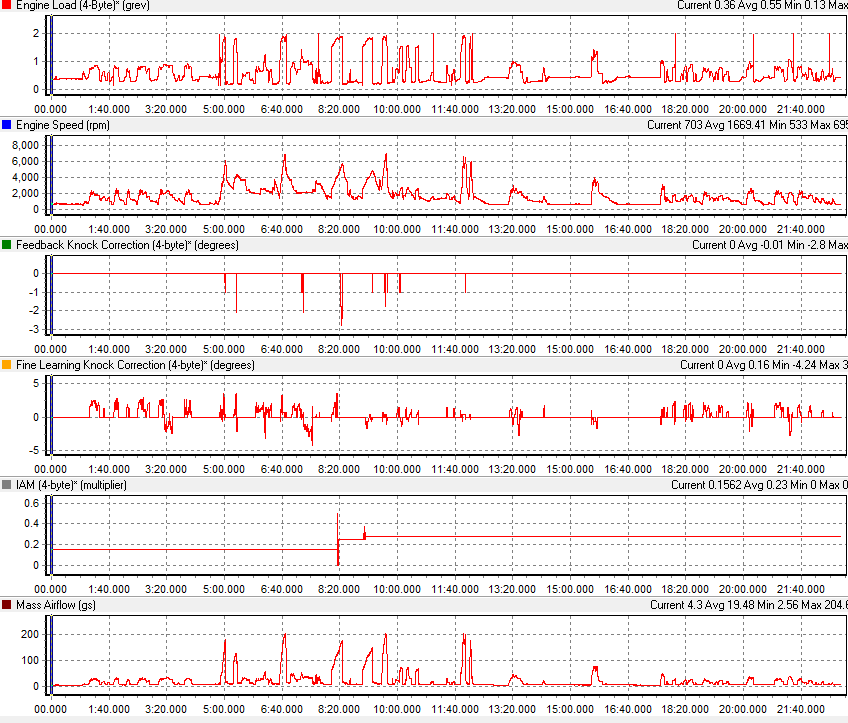
Task: Select the Engine Speed (rpm) title label
Action: click(x=63, y=125)
